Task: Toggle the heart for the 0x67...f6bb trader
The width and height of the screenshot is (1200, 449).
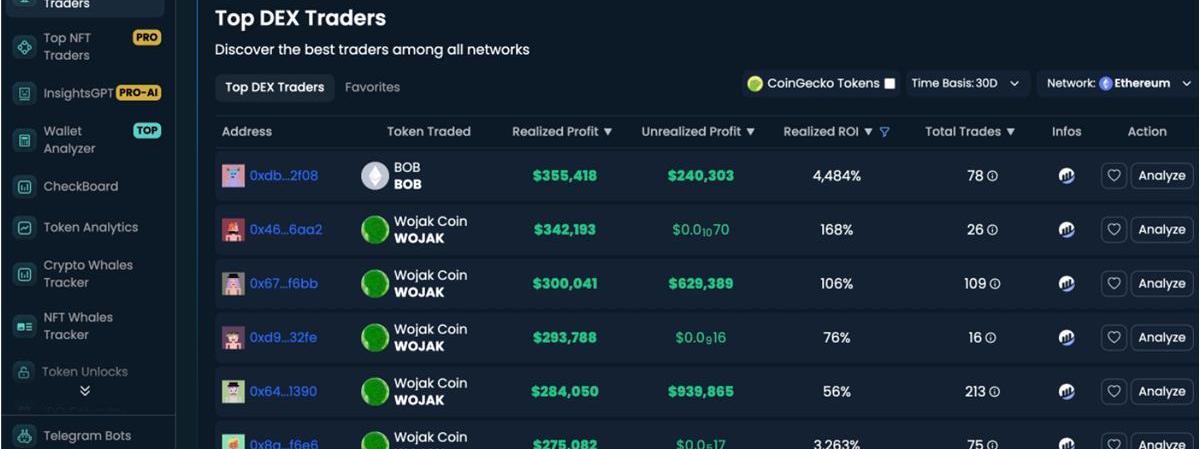Action: coord(1114,284)
